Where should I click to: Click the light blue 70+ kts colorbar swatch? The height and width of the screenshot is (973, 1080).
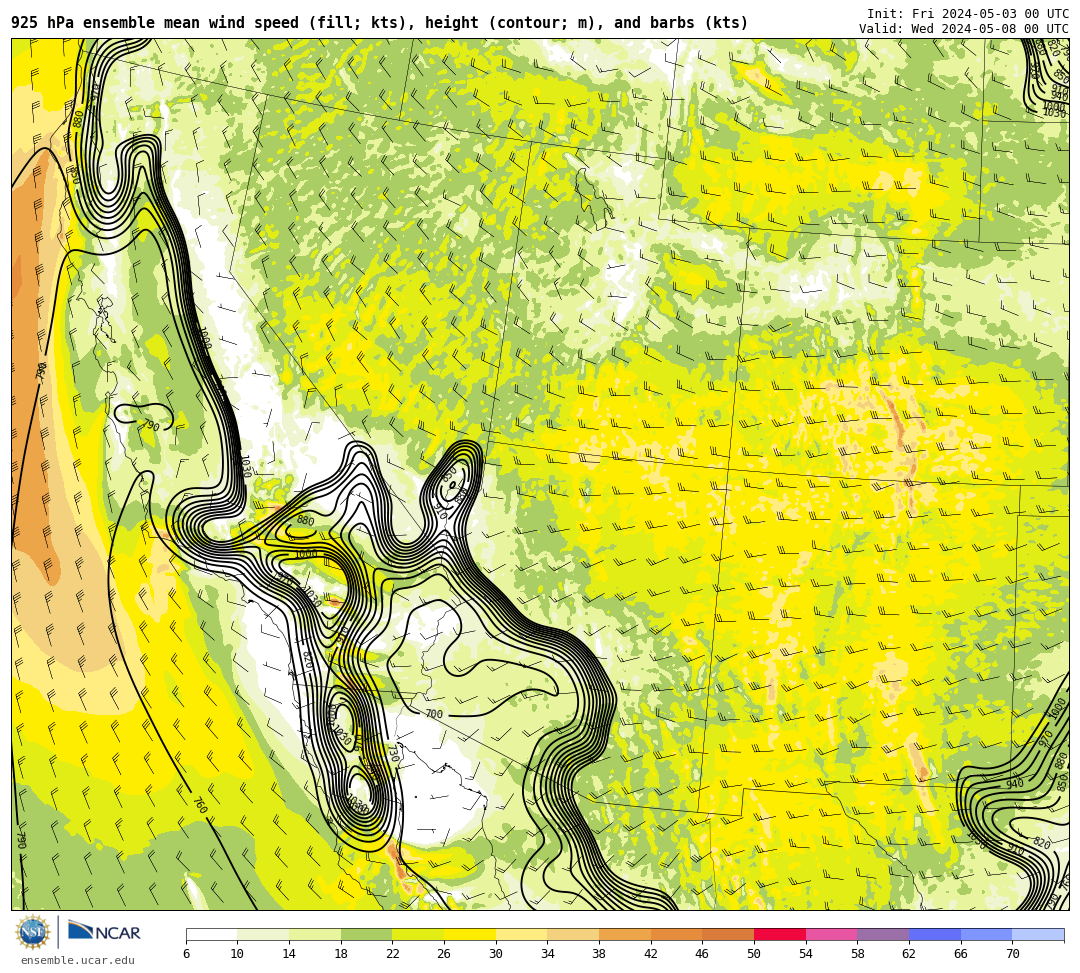point(1038,934)
